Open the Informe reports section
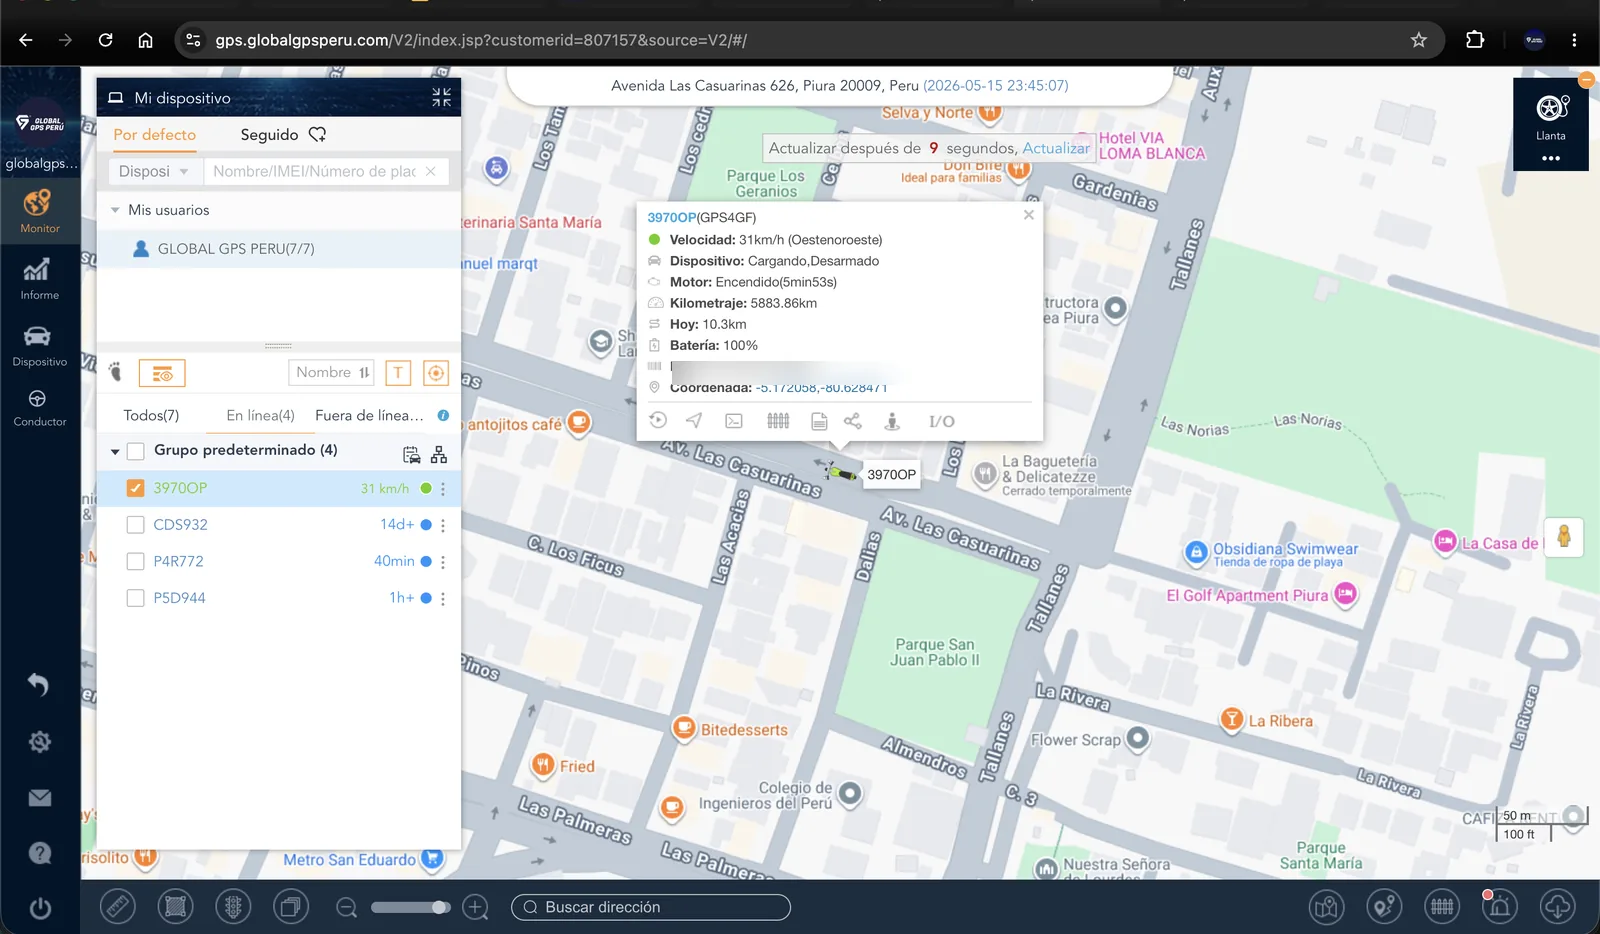The image size is (1600, 934). tap(40, 278)
